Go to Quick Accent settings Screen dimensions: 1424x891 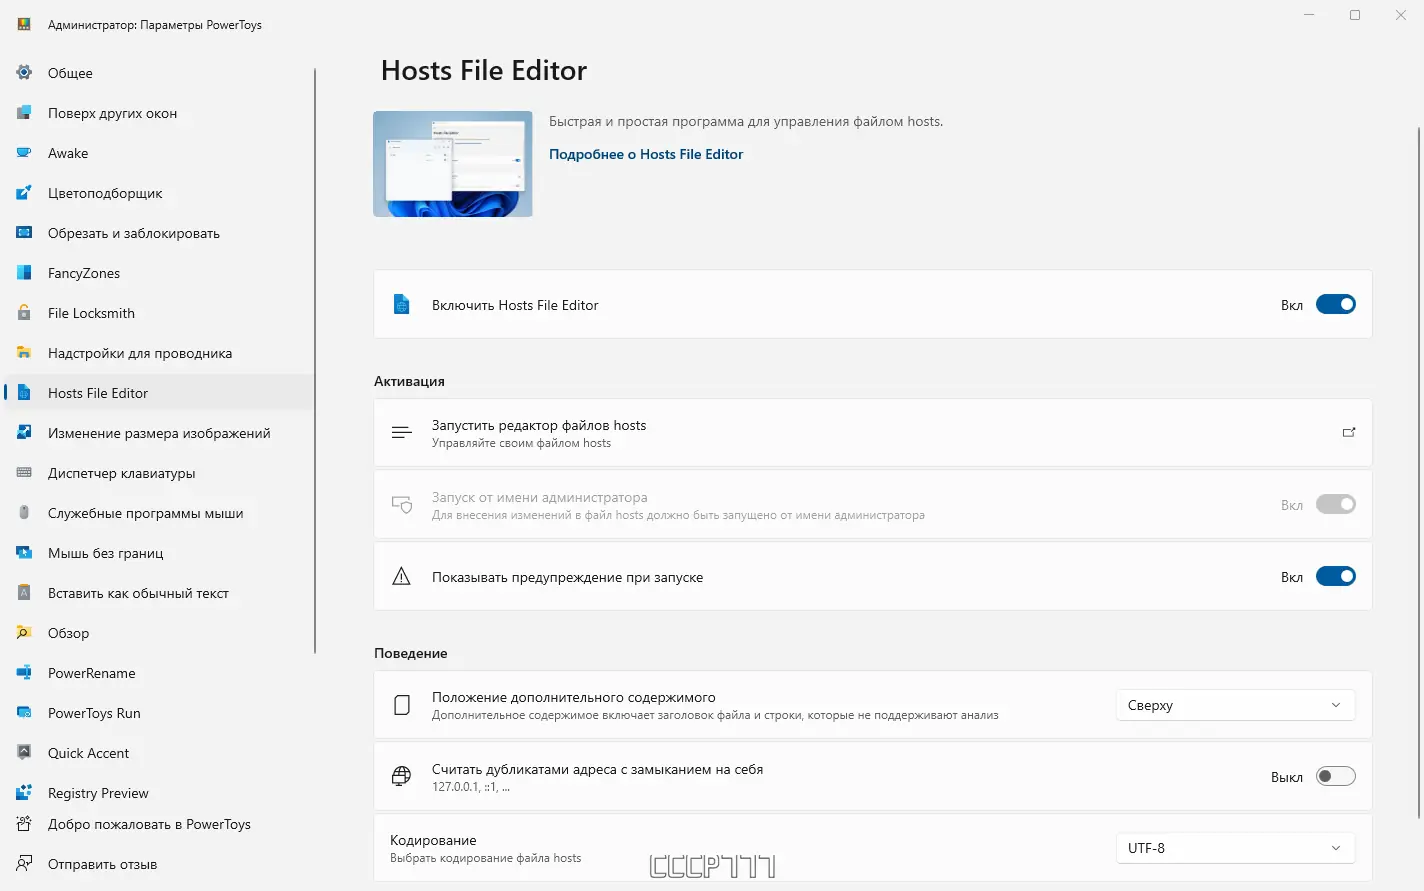click(x=160, y=752)
